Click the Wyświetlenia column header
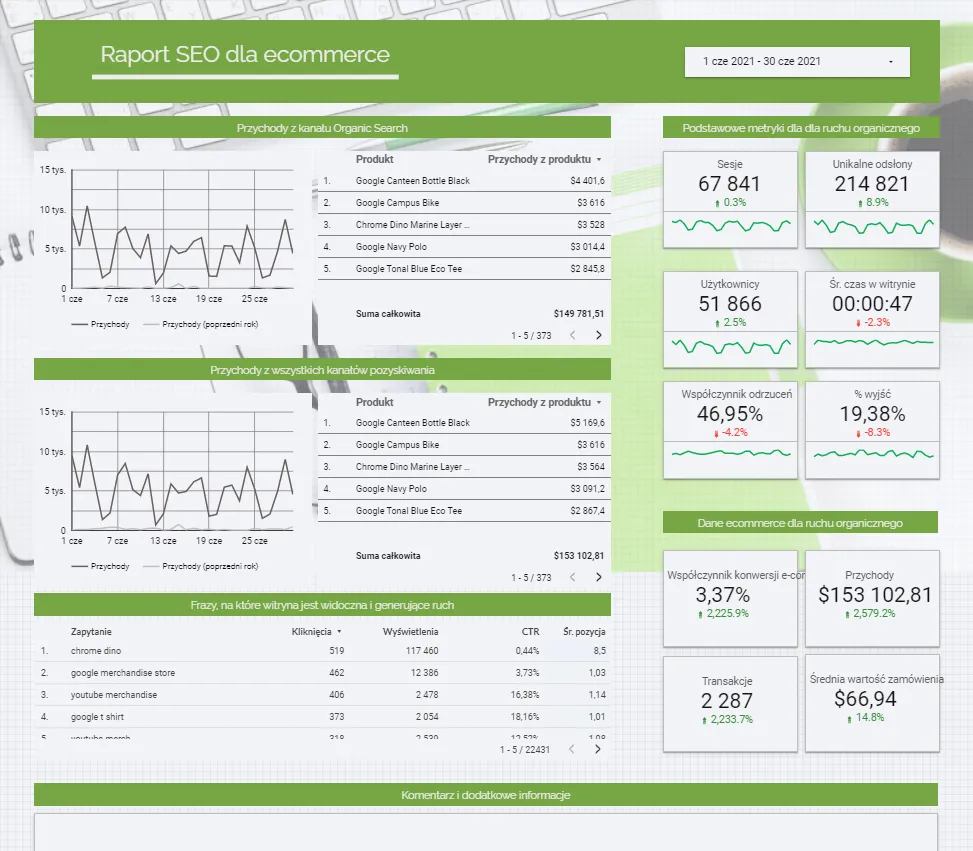 (x=410, y=632)
